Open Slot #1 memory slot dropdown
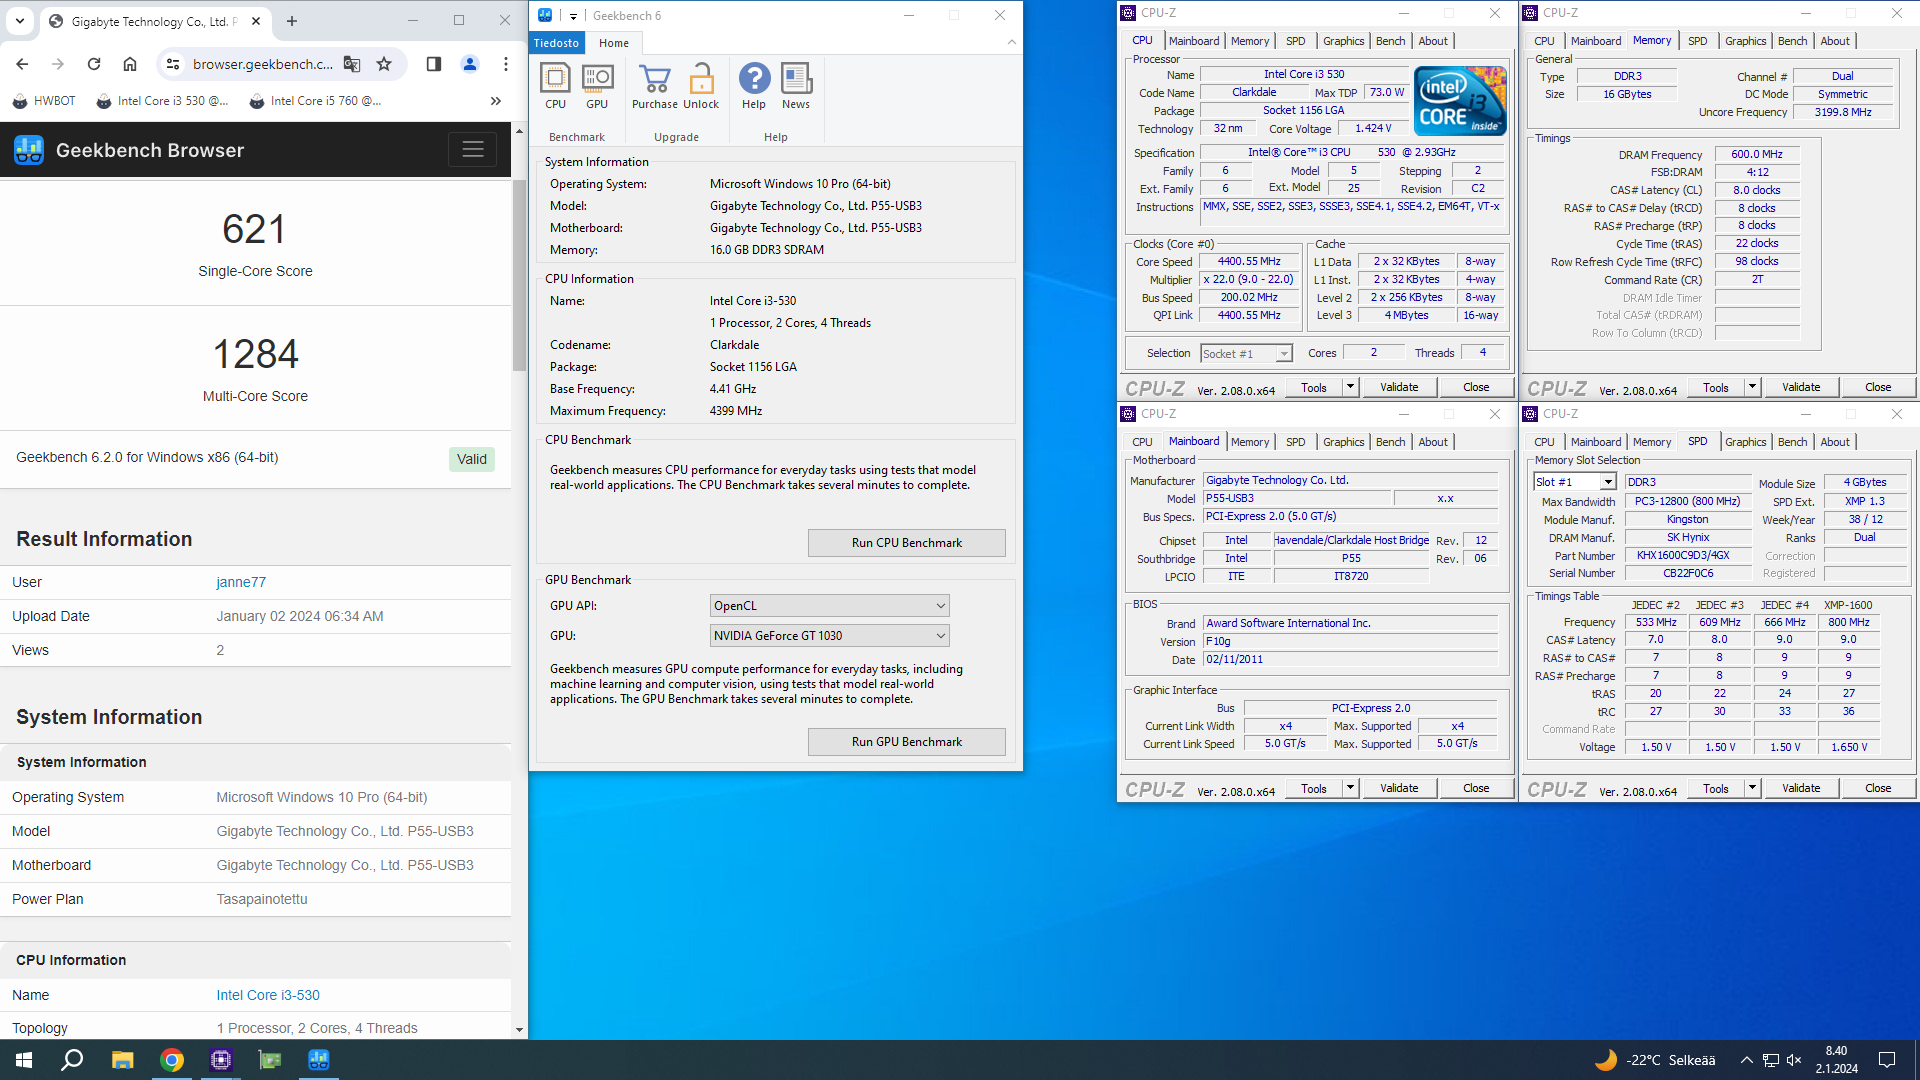 click(1575, 482)
